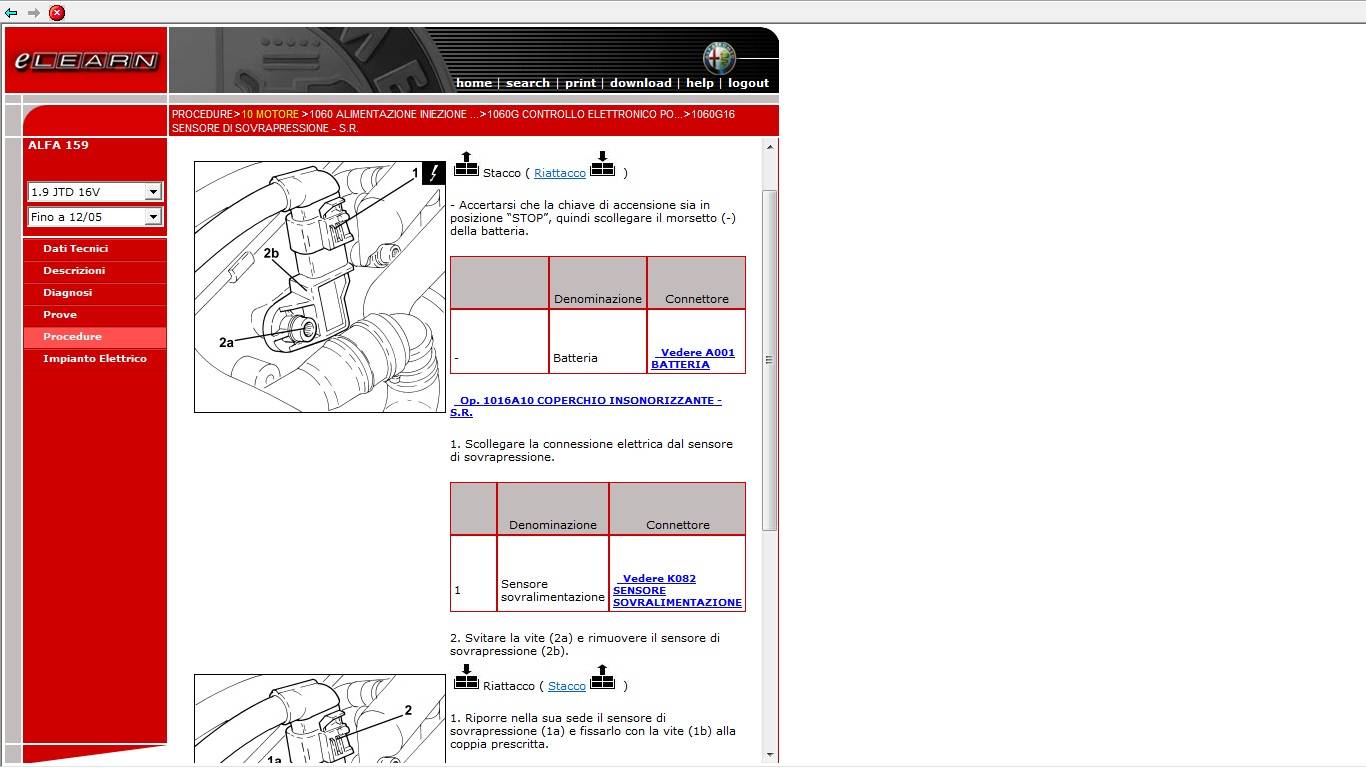
Task: Click the vertical scrollbar thumb
Action: click(x=770, y=360)
